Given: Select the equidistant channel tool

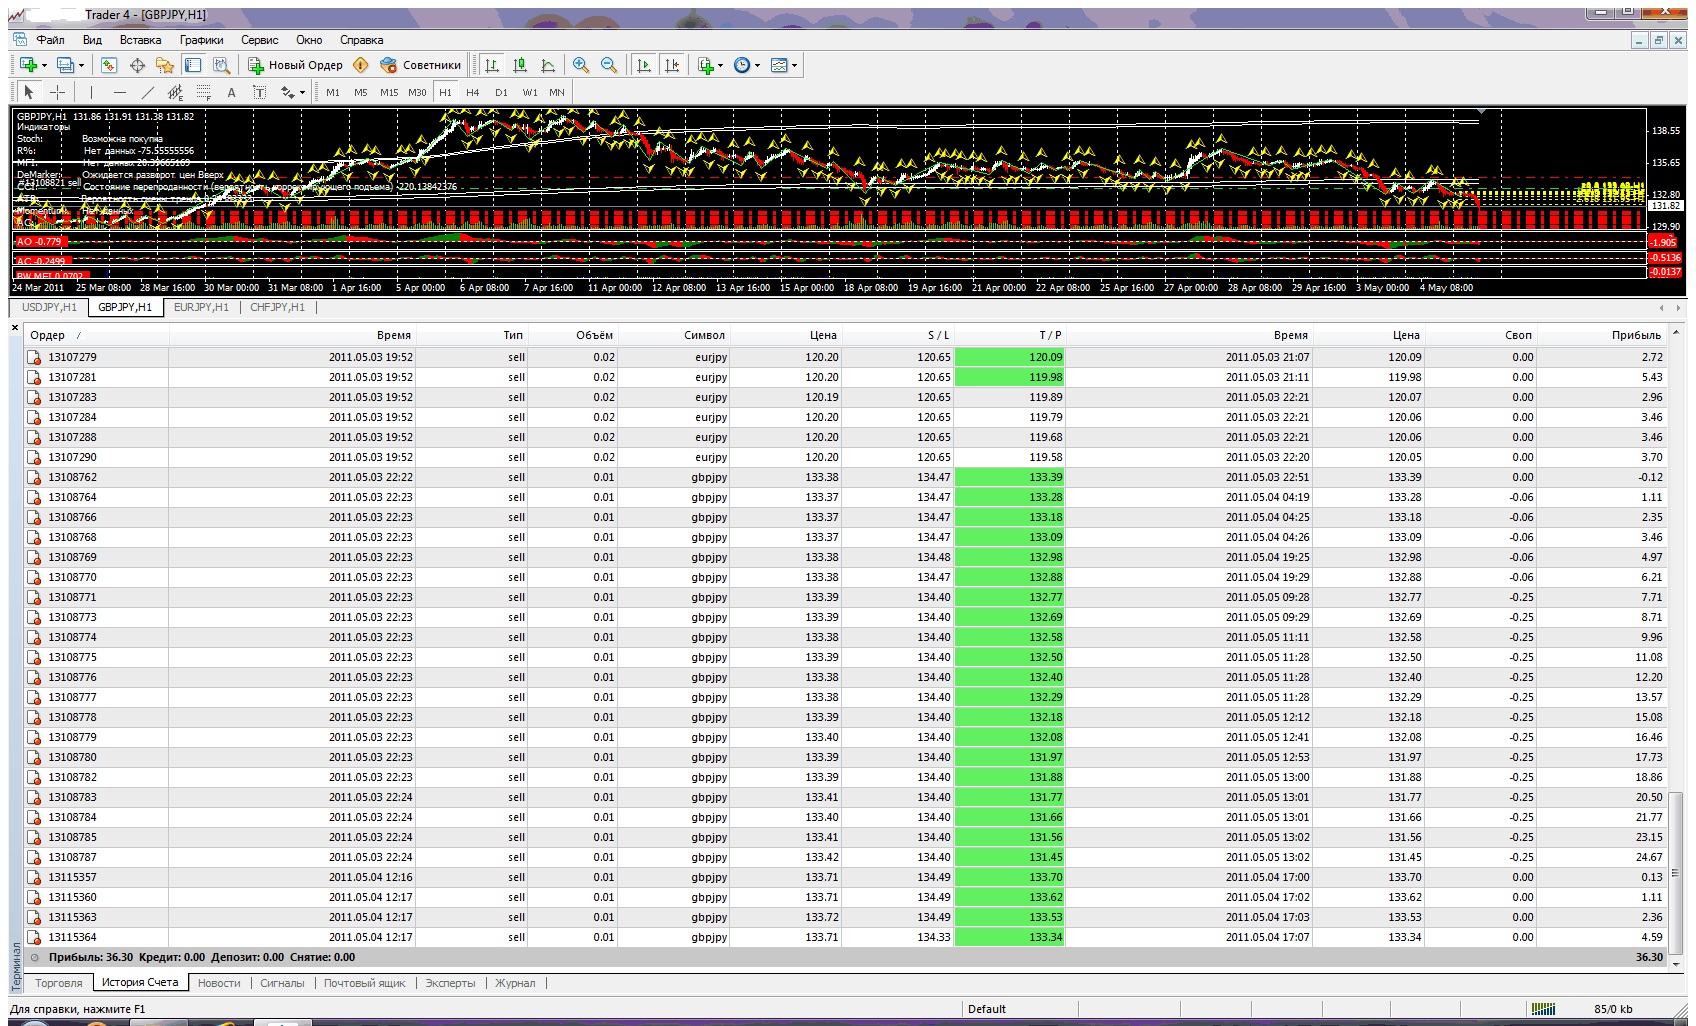Looking at the screenshot, I should (176, 92).
